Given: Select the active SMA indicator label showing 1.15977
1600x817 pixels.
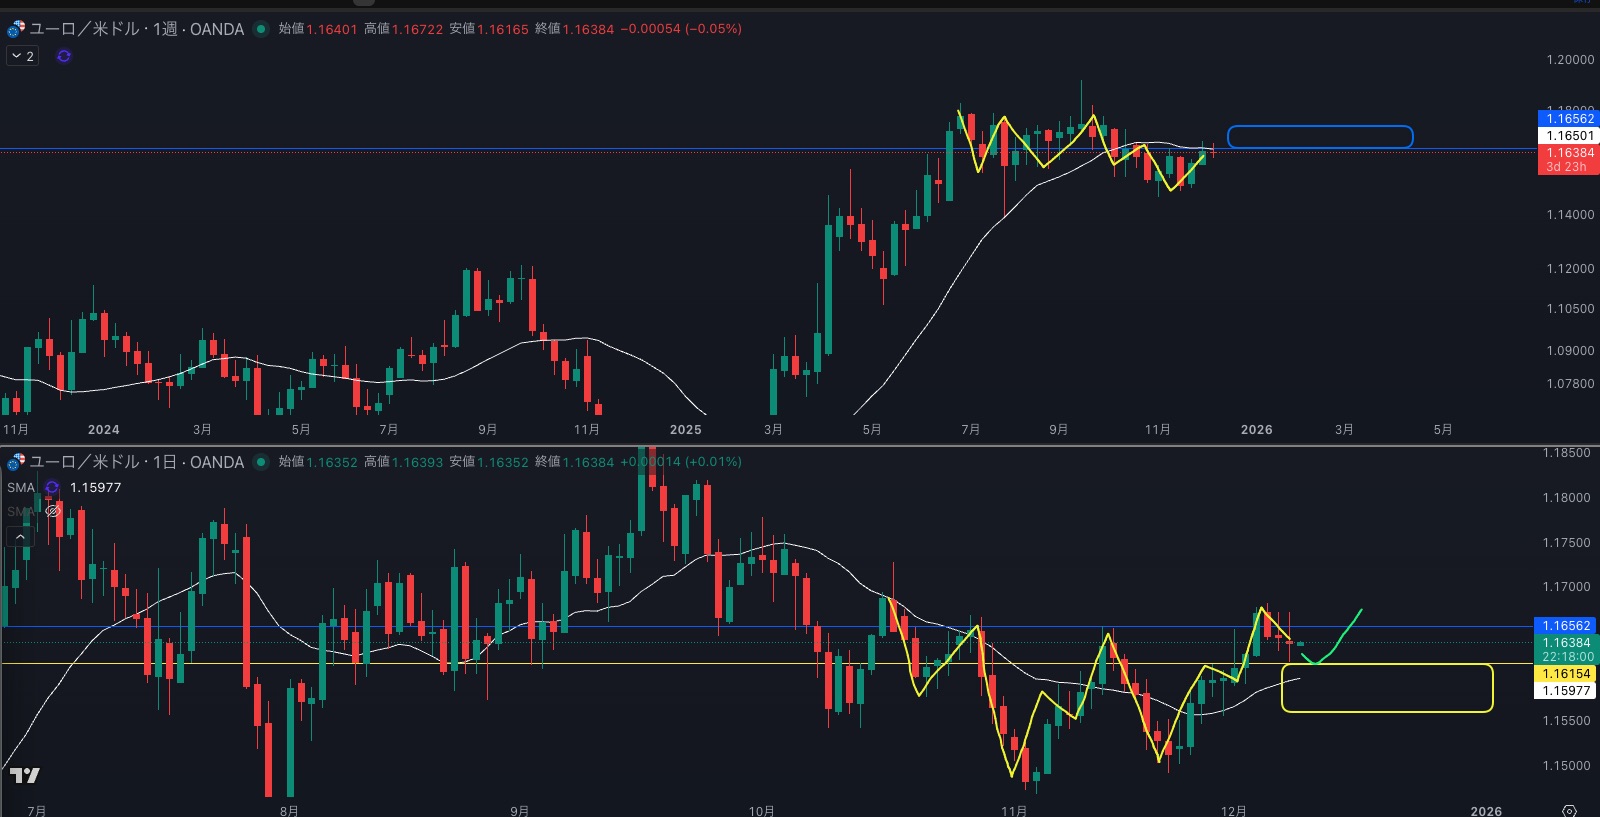Looking at the screenshot, I should point(21,488).
